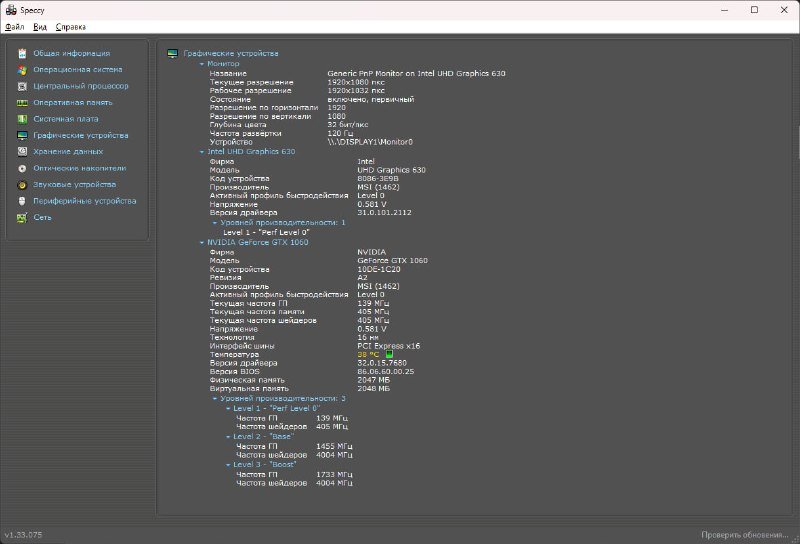800x544 pixels.
Task: Open the Центральный процессор page
Action: 81,86
